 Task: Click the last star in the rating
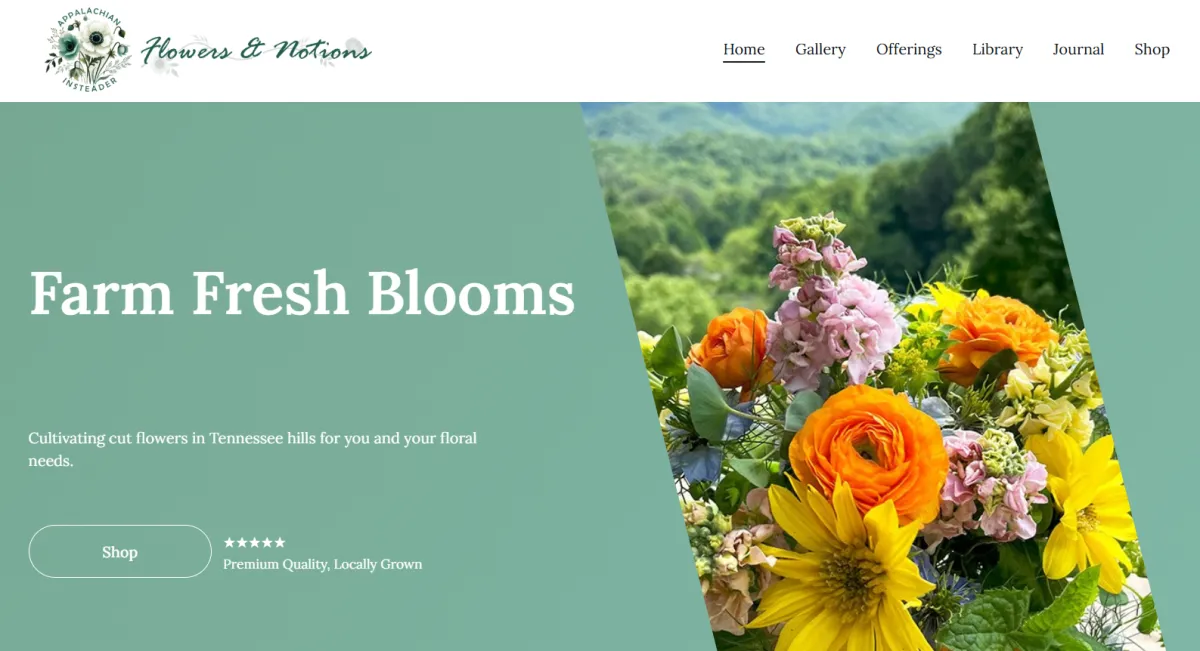click(280, 542)
